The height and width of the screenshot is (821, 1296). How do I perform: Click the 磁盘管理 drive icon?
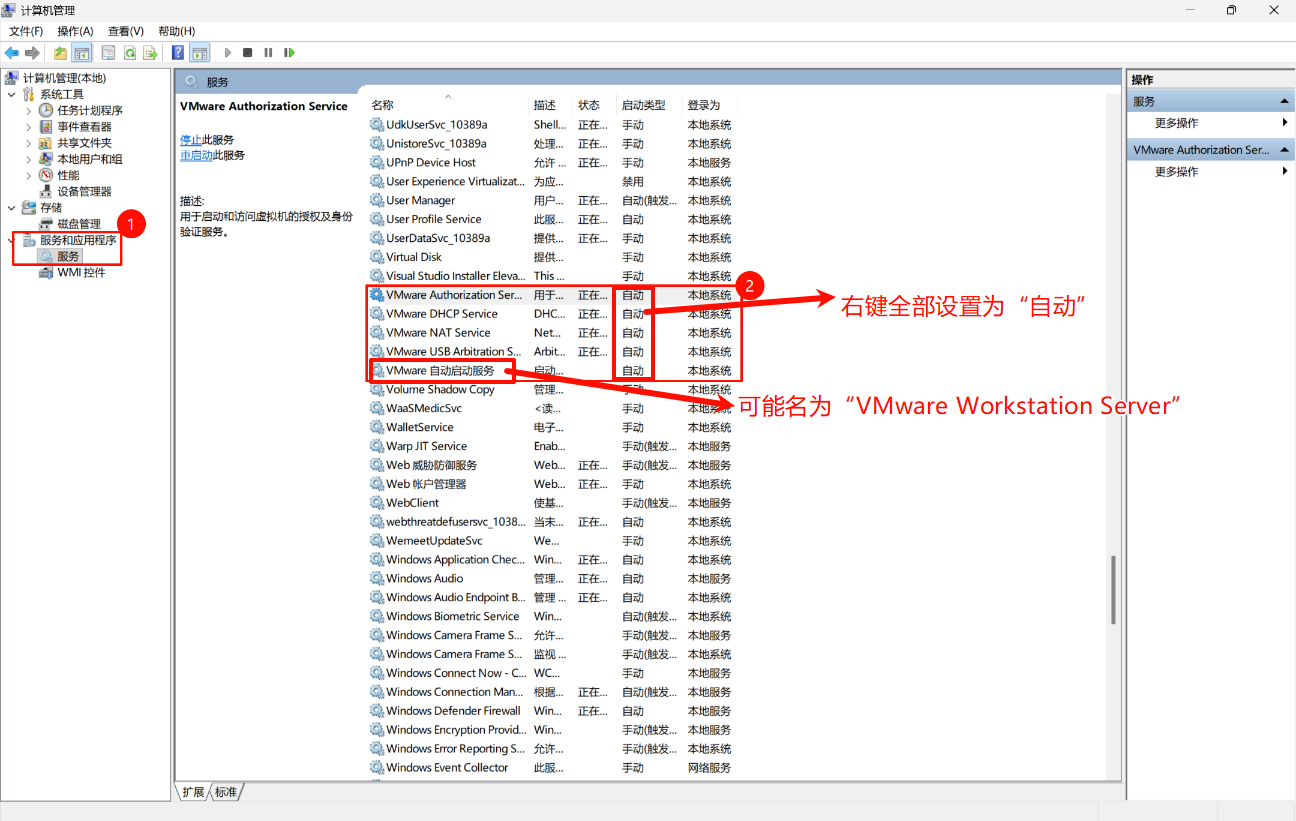[x=46, y=224]
